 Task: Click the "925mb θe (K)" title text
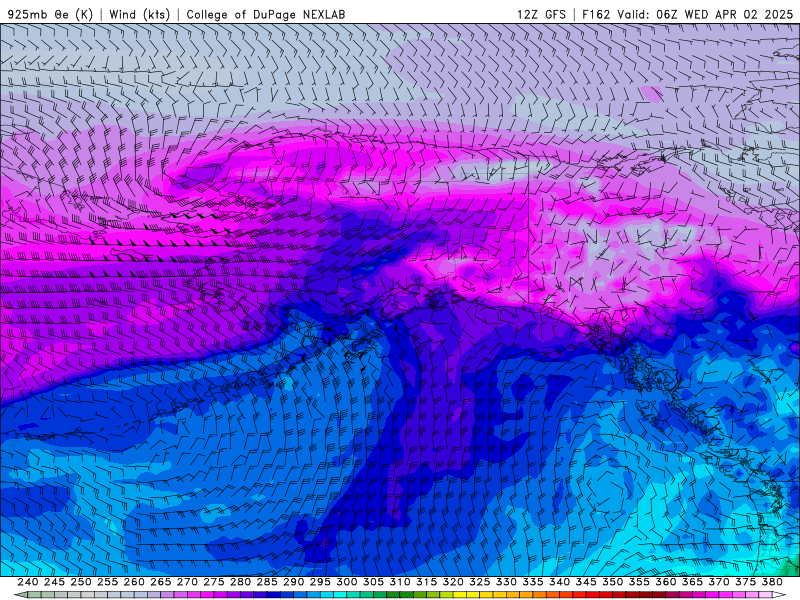click(50, 14)
